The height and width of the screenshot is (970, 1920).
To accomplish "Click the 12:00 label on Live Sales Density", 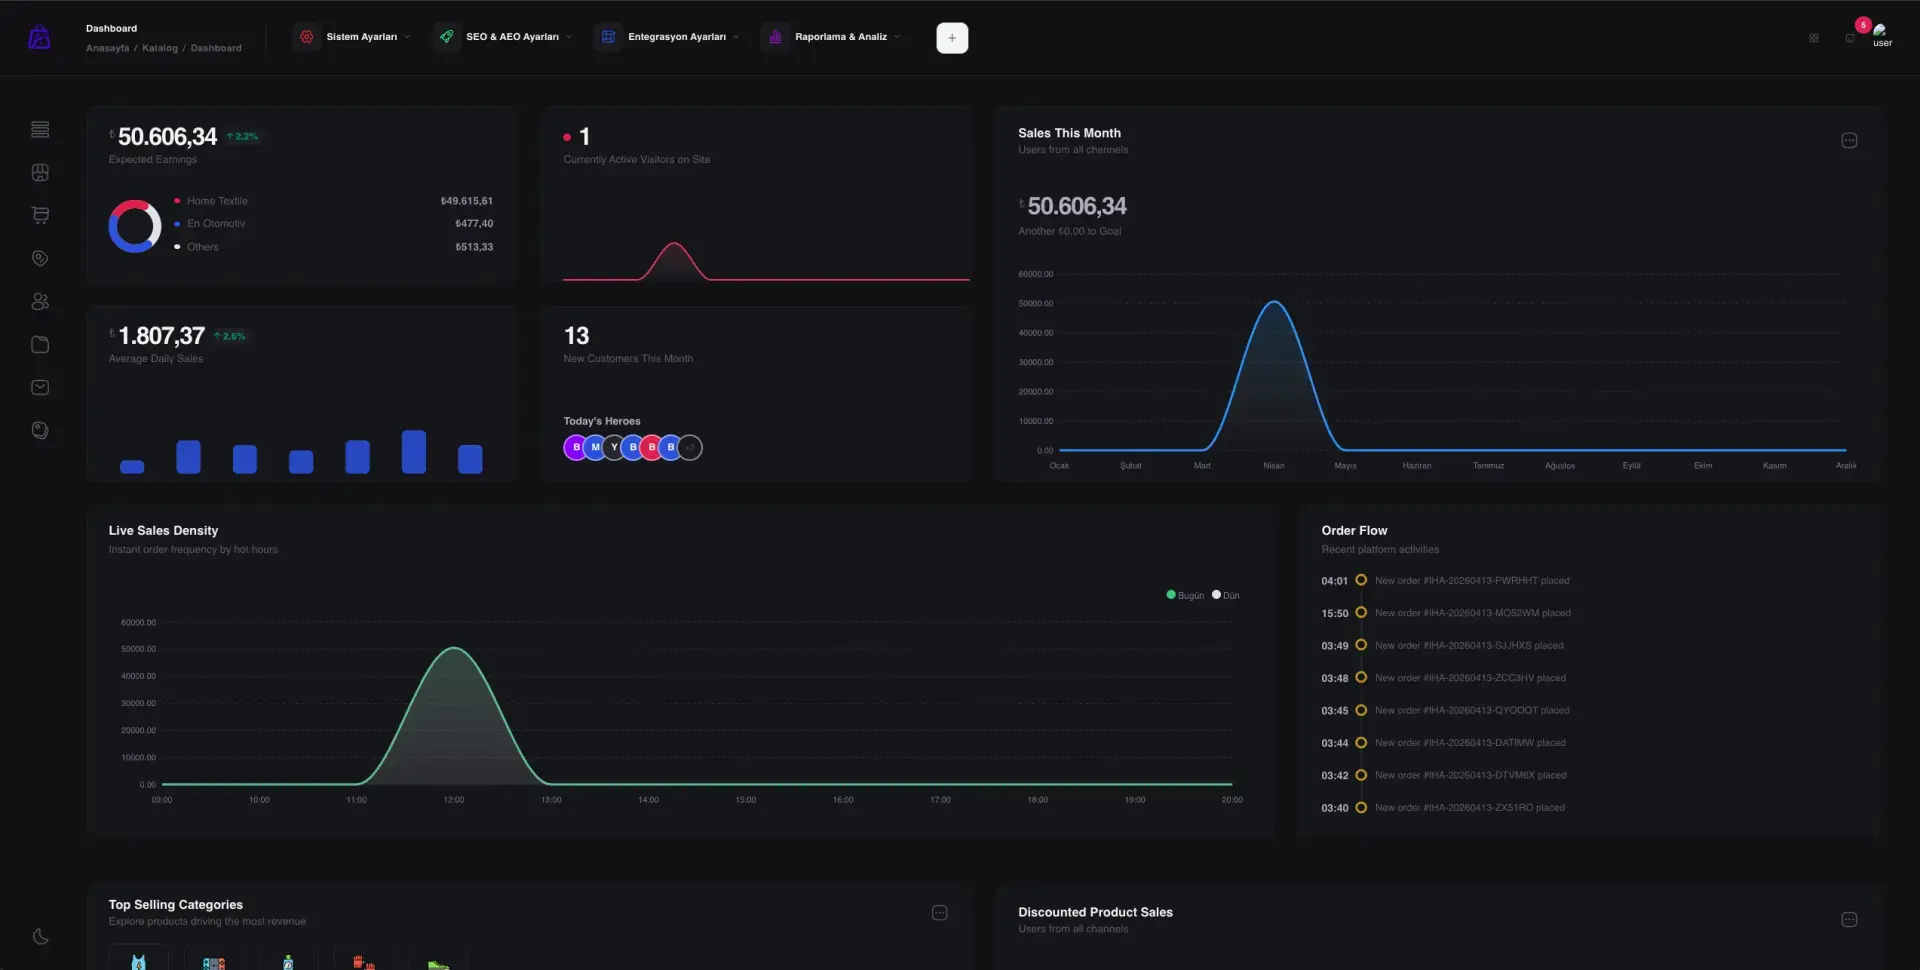I will coord(454,800).
